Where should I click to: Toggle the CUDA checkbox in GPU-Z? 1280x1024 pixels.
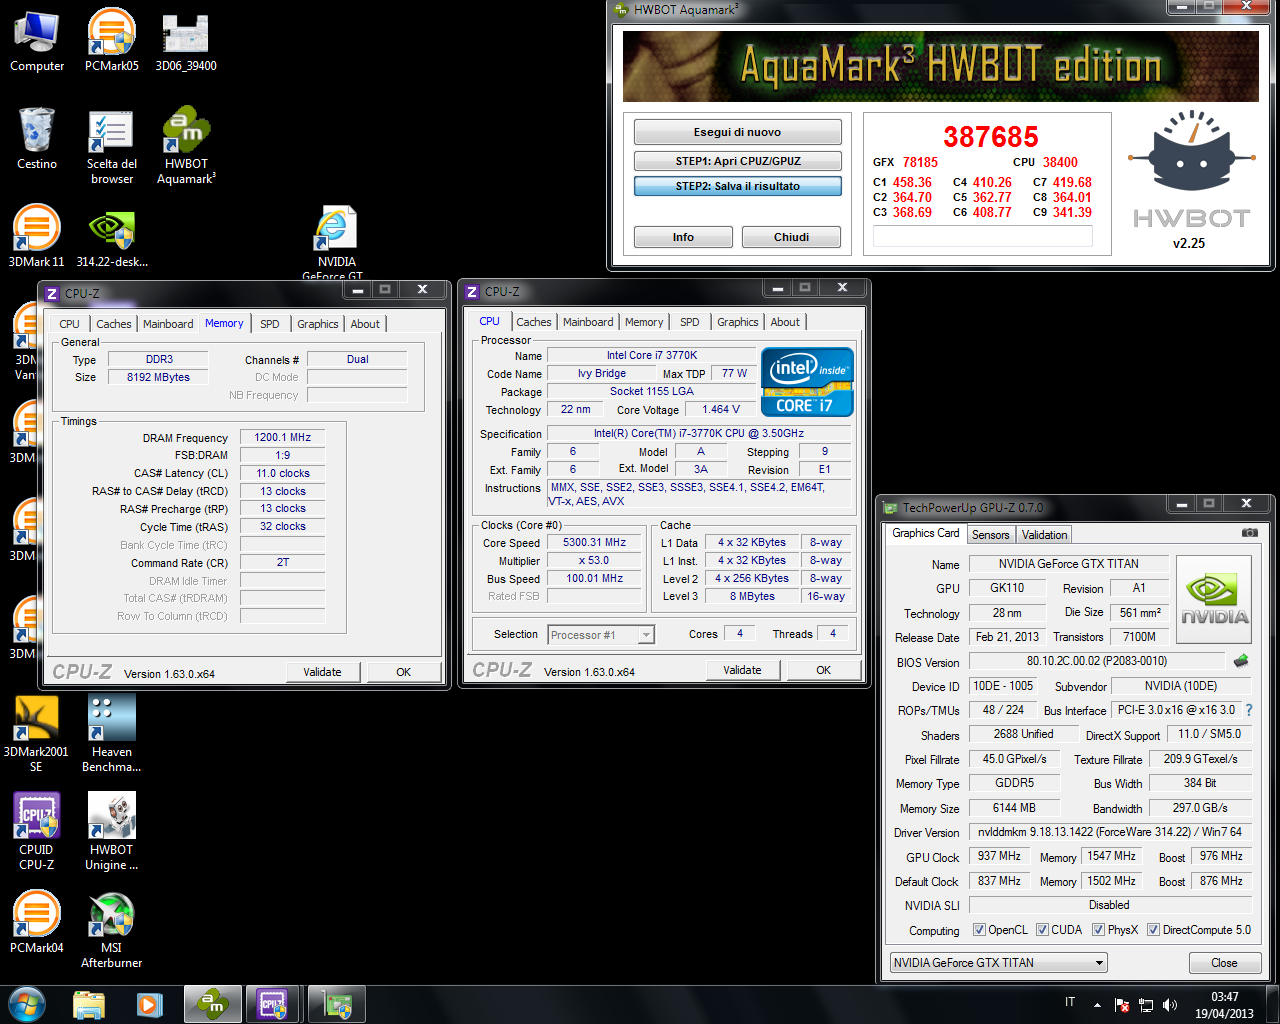pos(1042,930)
